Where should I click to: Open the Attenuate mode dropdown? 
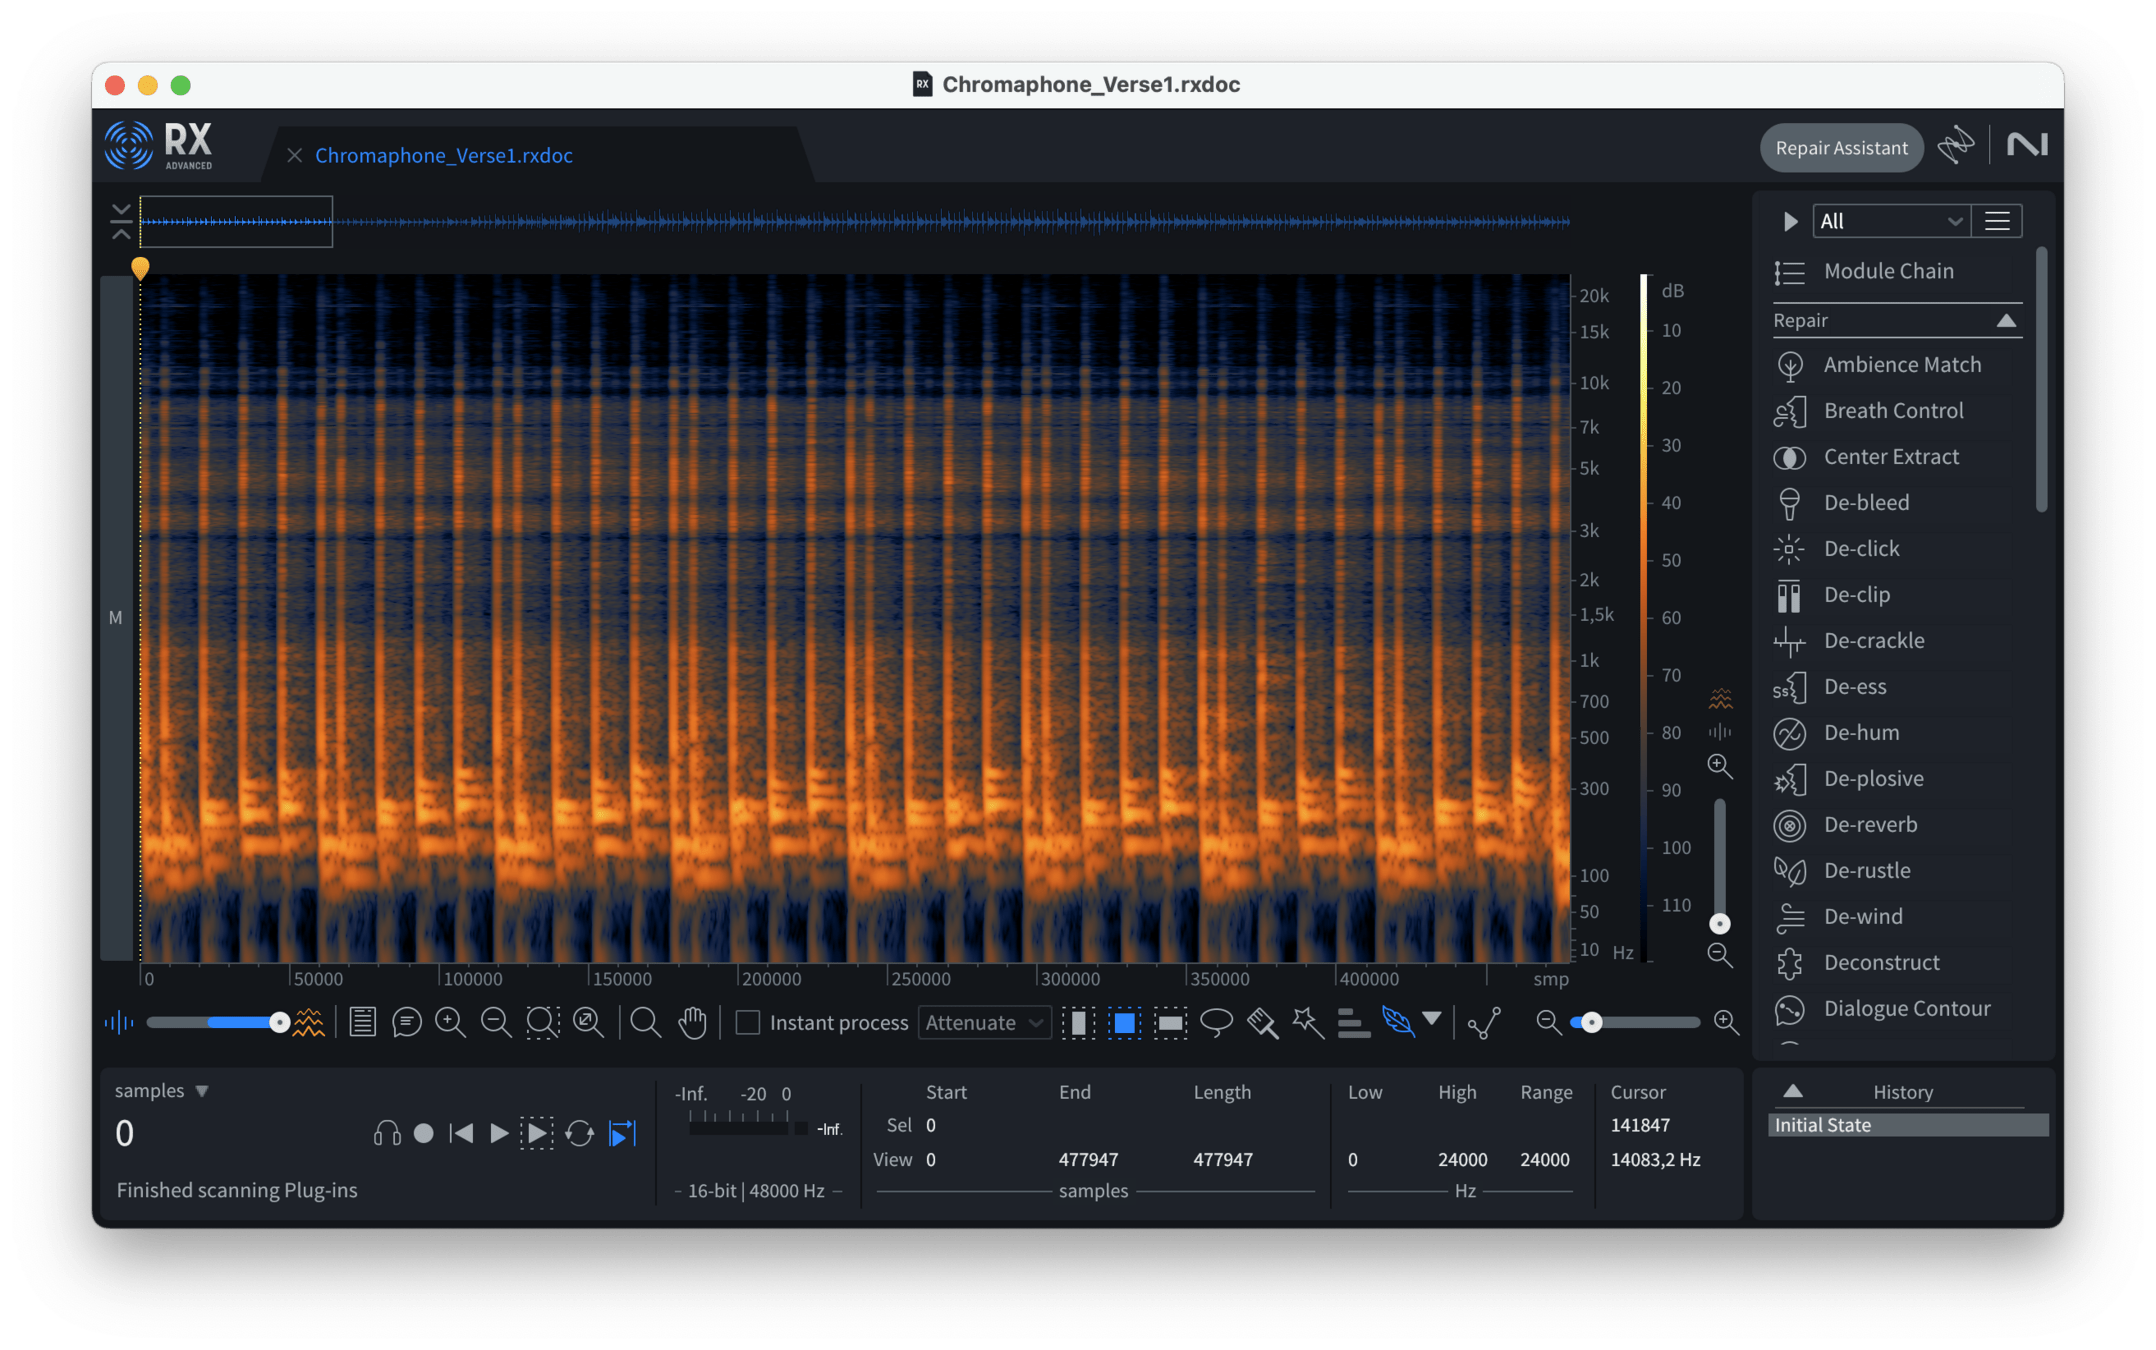[984, 1022]
